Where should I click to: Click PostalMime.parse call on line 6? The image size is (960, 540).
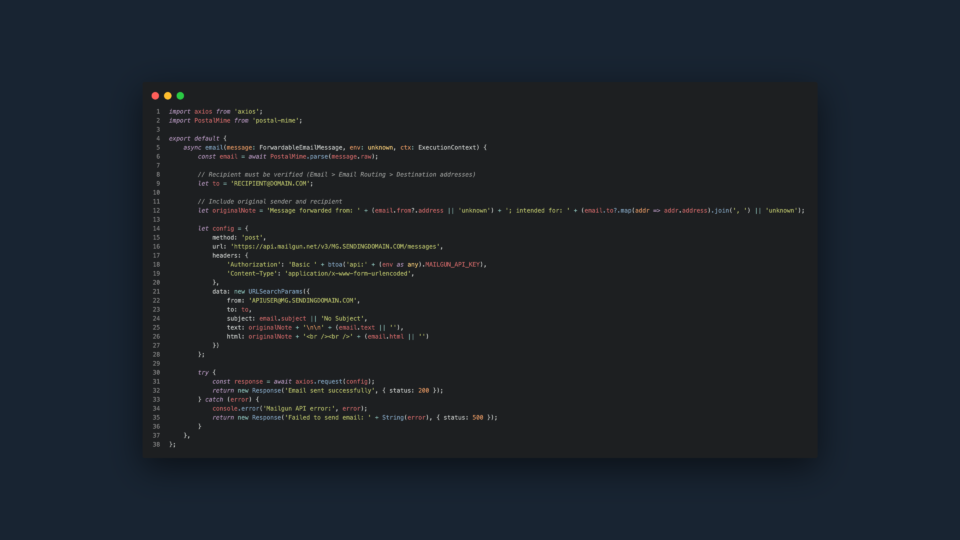[324, 157]
